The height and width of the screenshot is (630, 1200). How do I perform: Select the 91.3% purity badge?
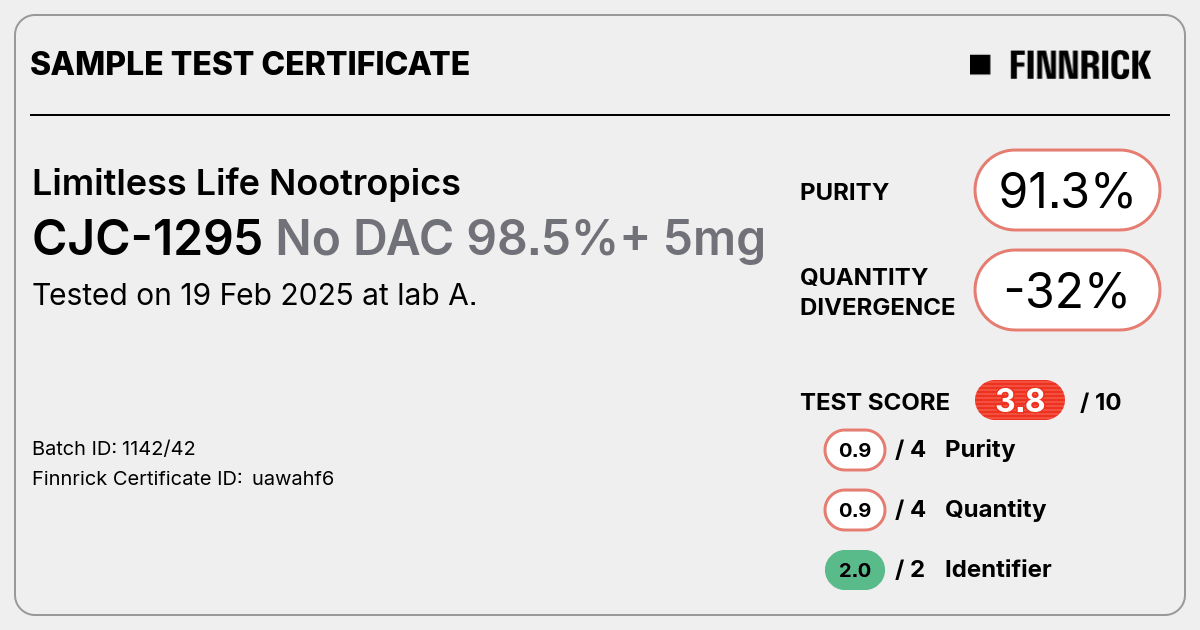pyautogui.click(x=1066, y=190)
